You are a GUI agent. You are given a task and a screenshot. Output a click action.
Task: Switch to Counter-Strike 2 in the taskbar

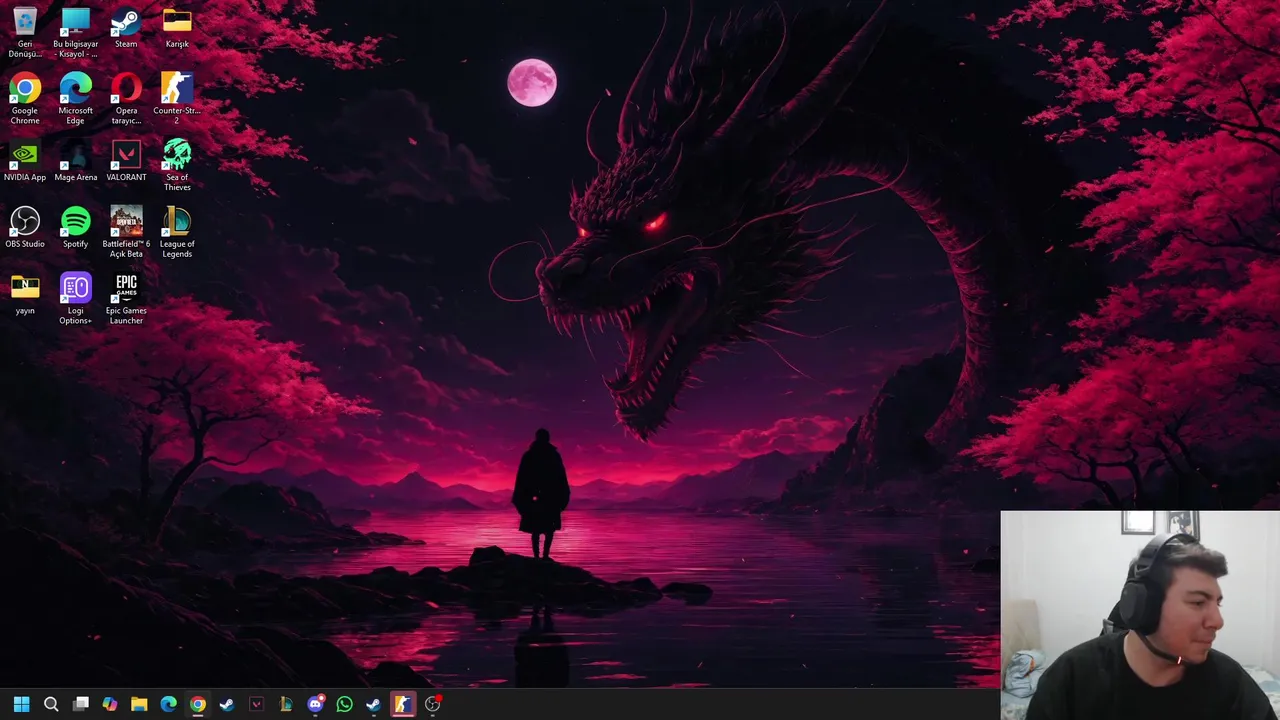(x=403, y=704)
